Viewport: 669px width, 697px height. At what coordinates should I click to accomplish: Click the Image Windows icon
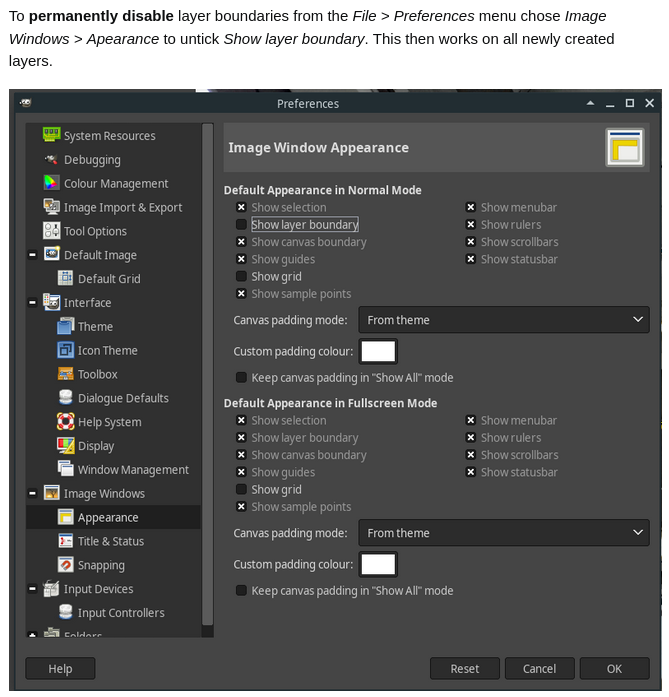tap(52, 493)
